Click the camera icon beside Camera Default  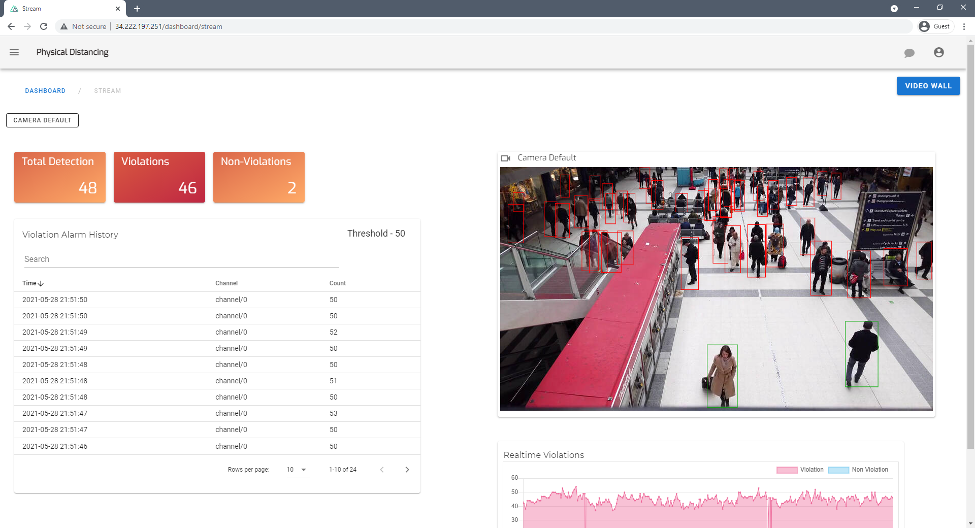[x=505, y=158]
